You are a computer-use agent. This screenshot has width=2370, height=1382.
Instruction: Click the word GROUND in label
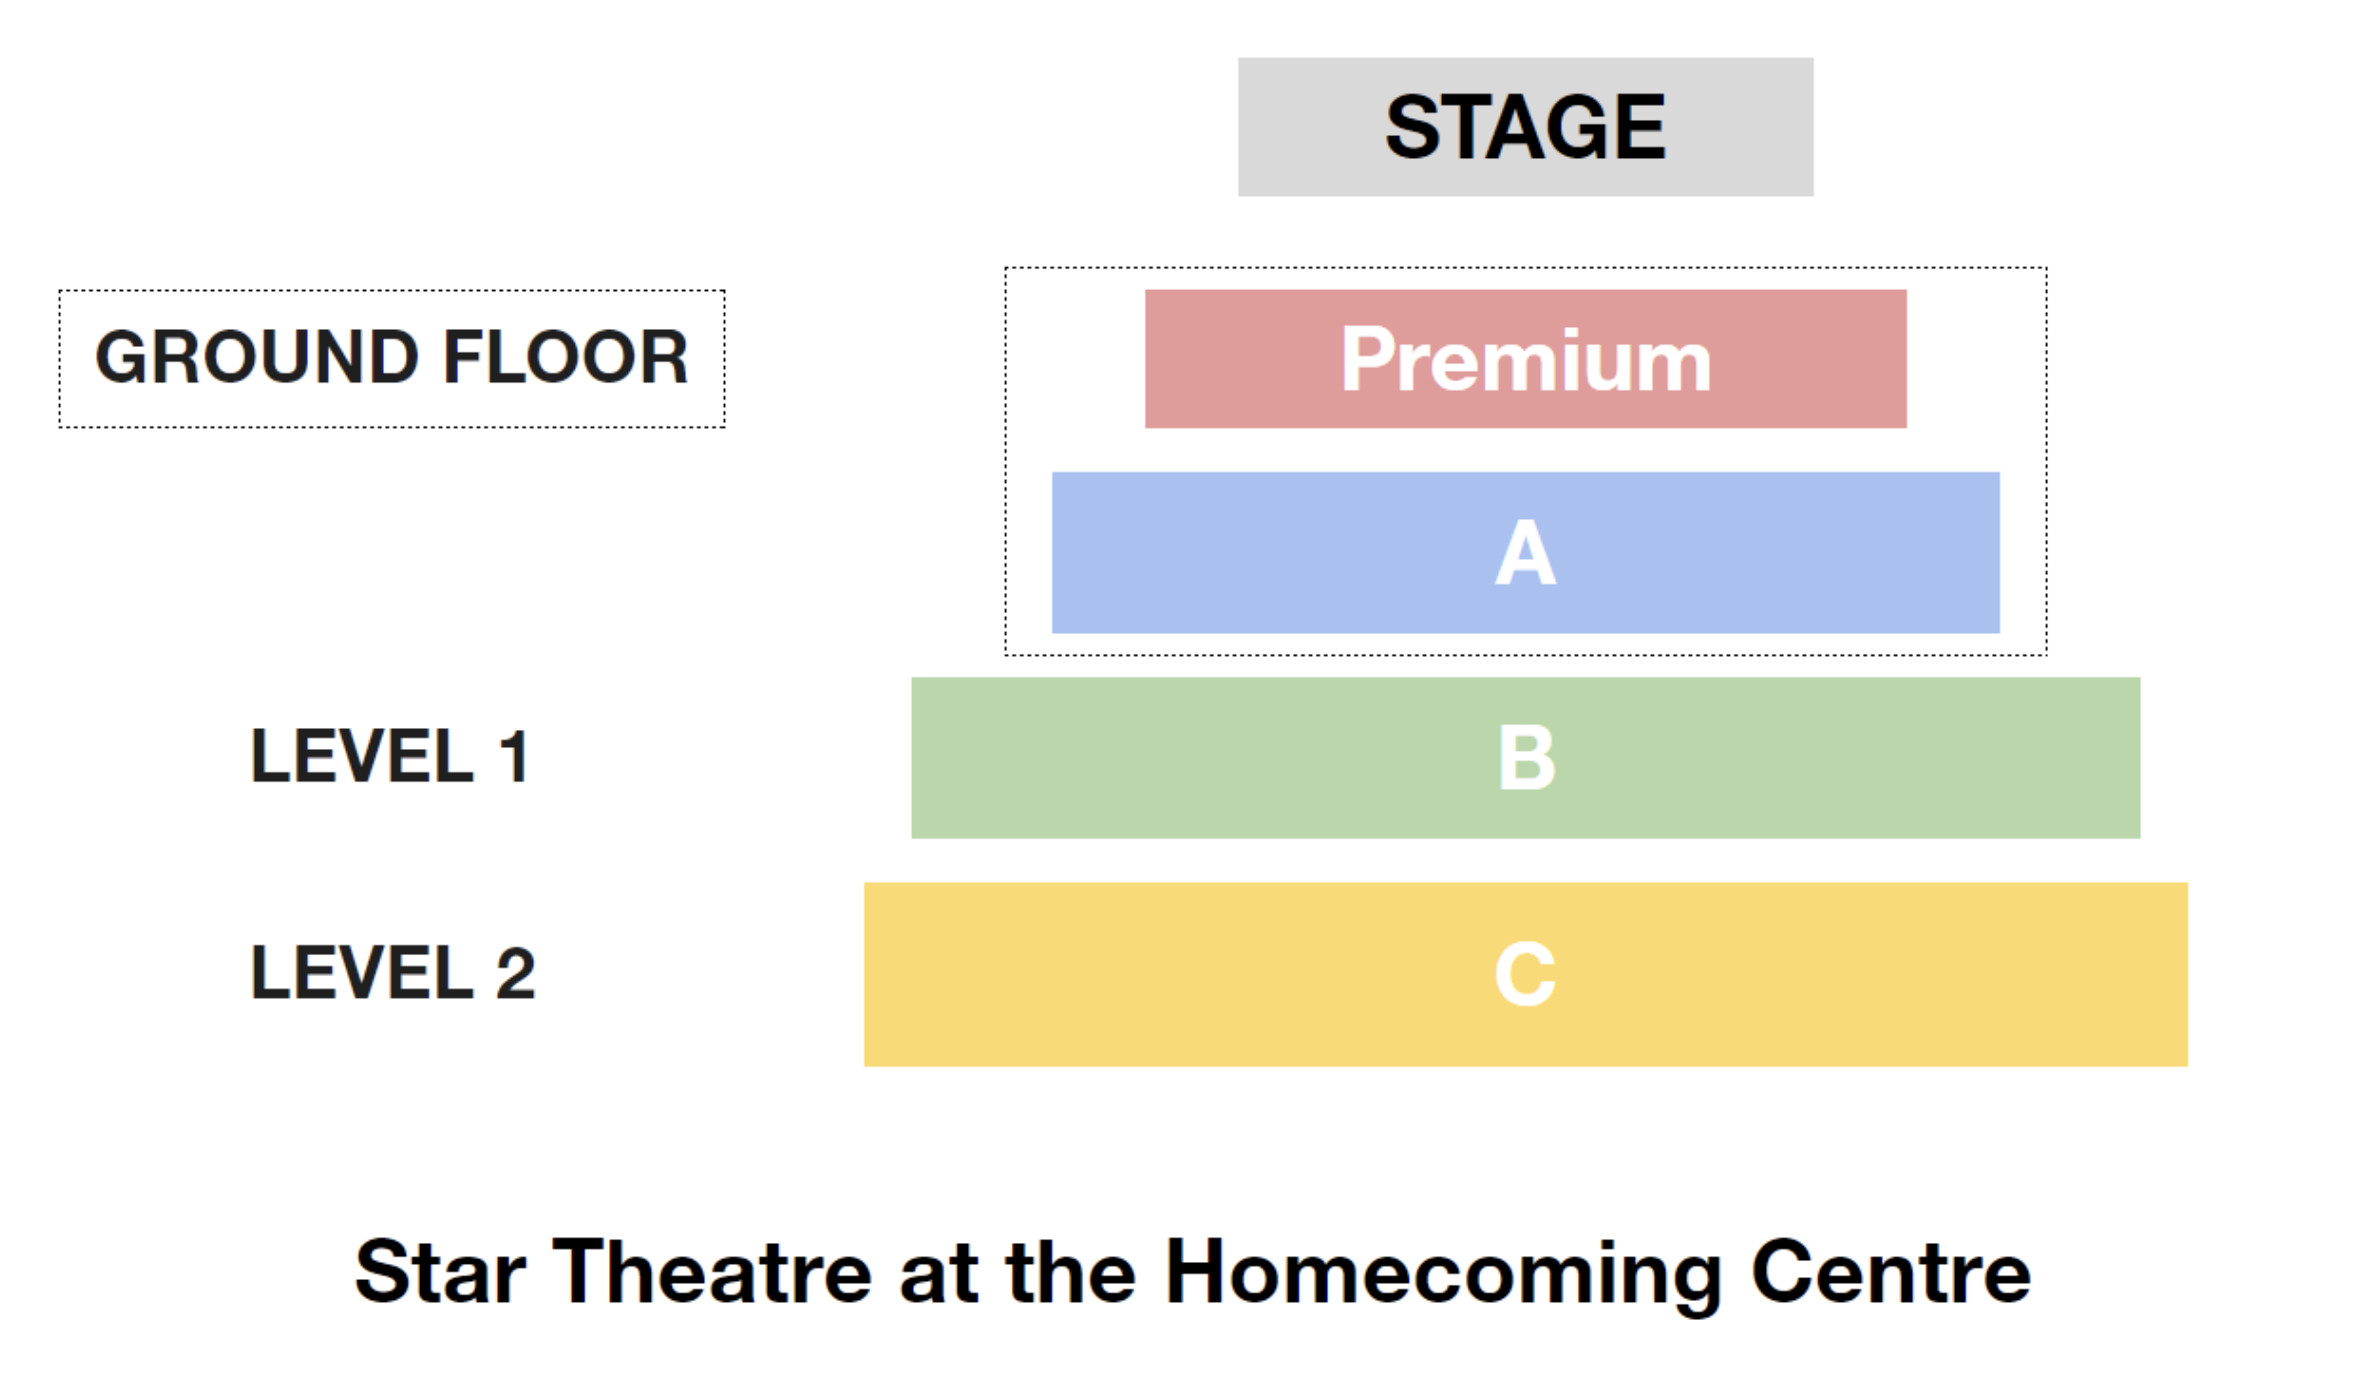tap(256, 358)
